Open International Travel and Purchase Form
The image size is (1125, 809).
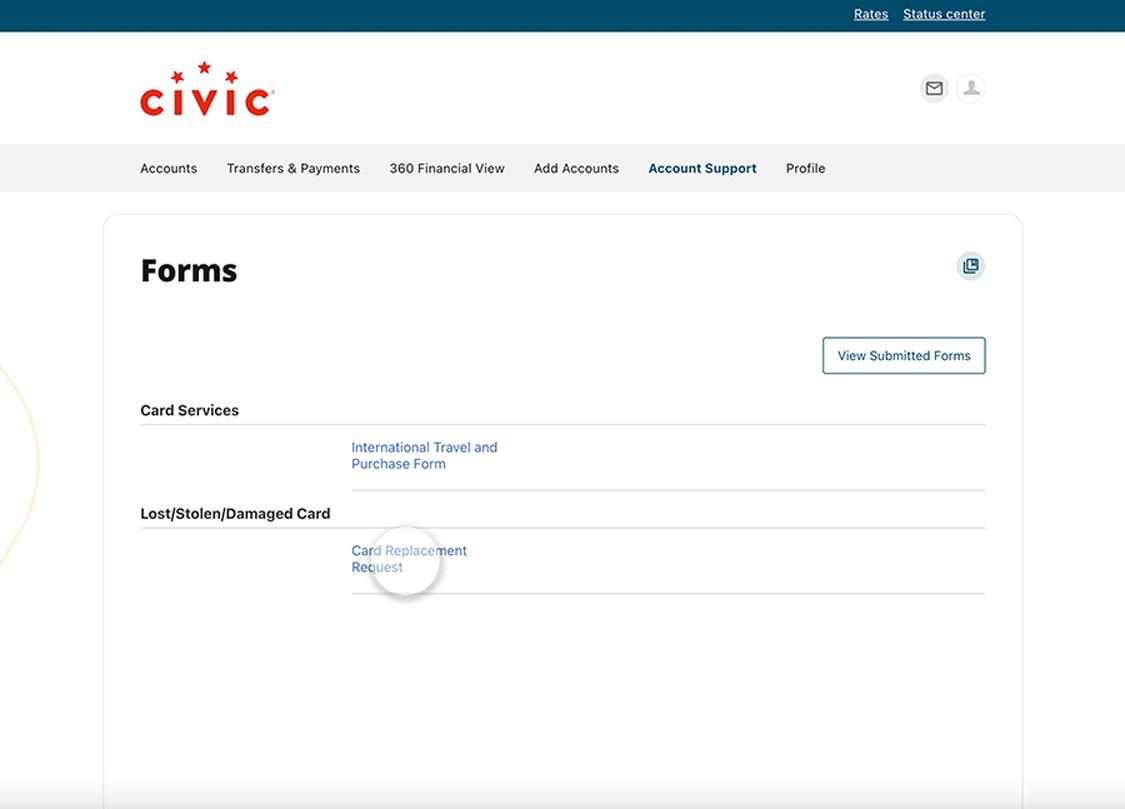[x=424, y=455]
